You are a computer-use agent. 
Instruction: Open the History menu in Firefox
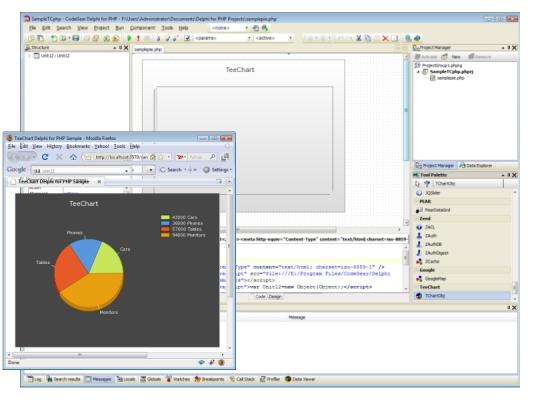pos(54,146)
